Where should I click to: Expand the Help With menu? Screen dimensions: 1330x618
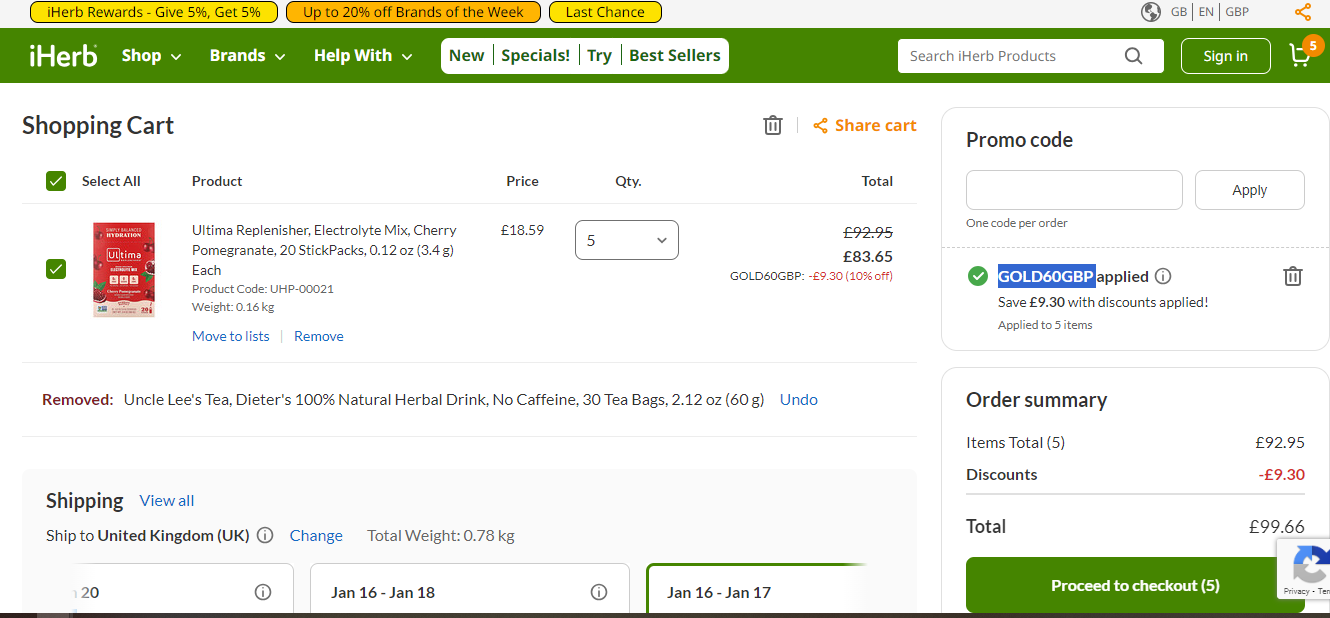coord(363,56)
